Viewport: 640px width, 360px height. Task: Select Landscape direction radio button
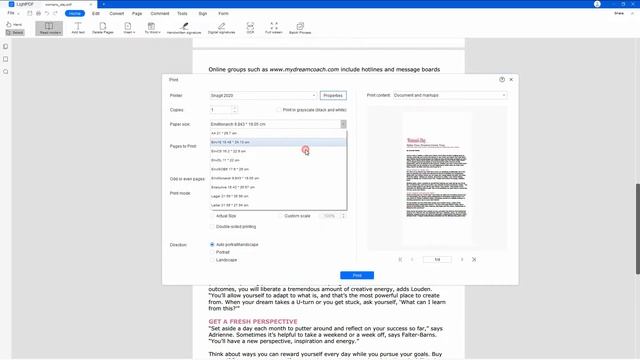(212, 260)
